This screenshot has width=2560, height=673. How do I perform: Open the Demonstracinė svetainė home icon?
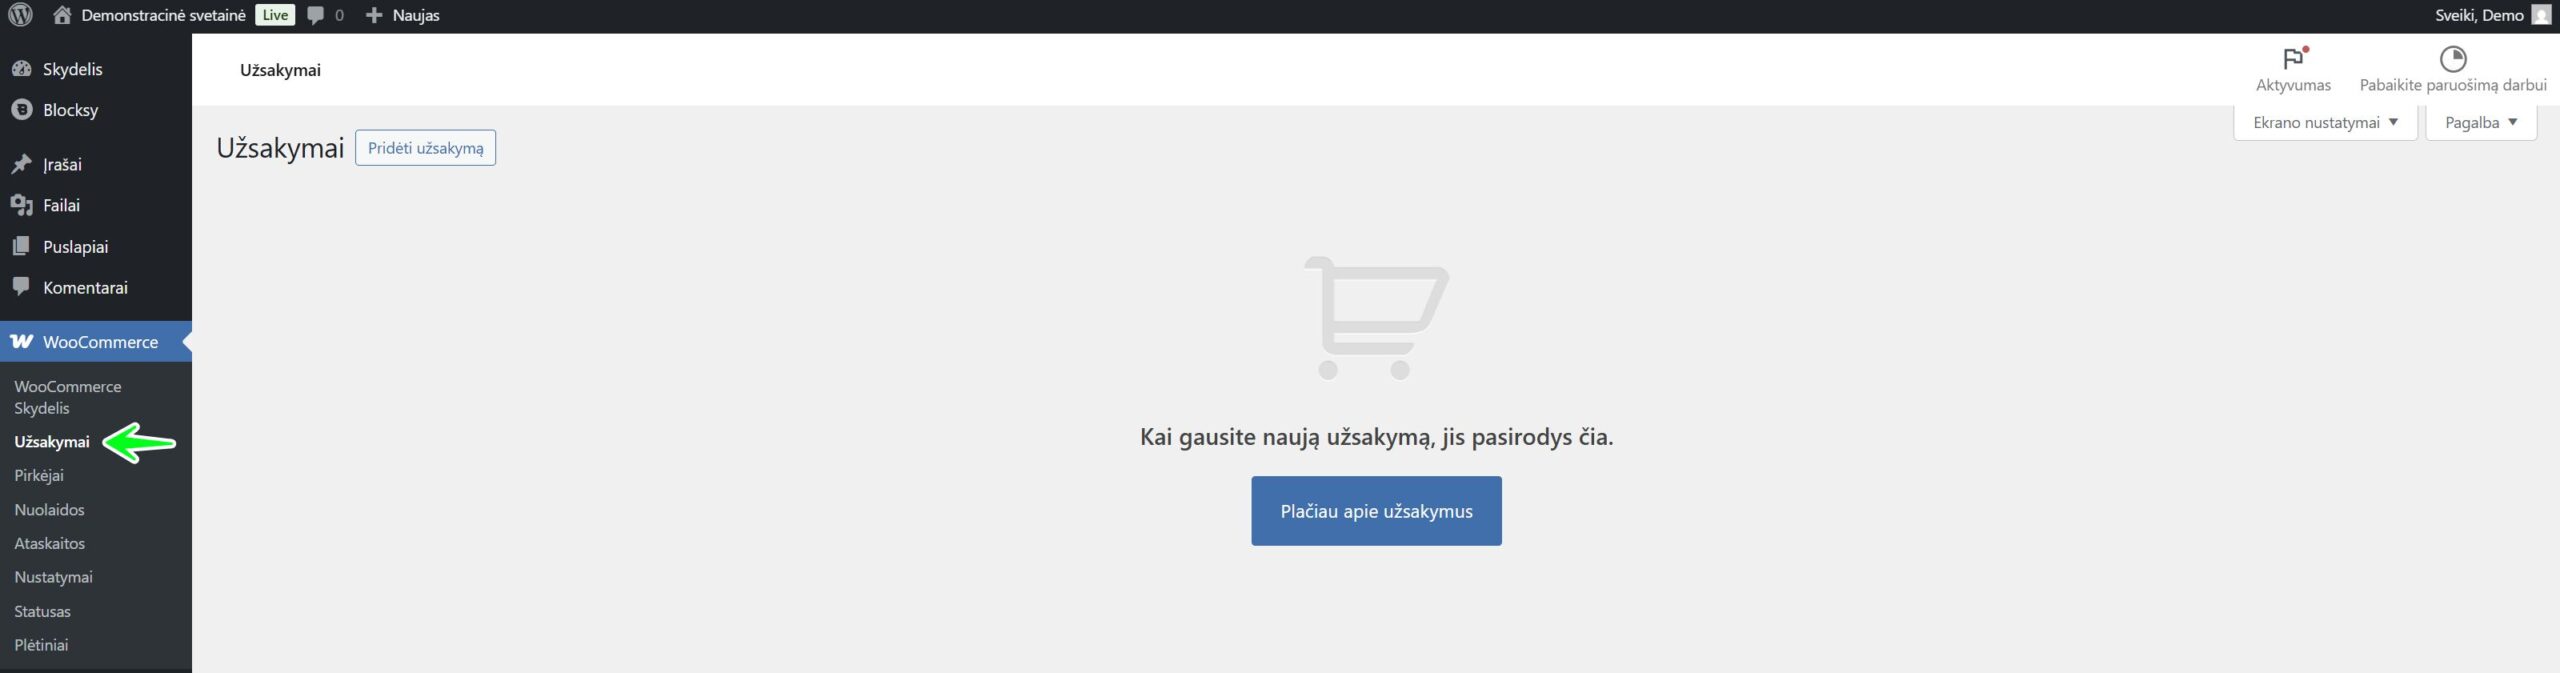[x=62, y=15]
